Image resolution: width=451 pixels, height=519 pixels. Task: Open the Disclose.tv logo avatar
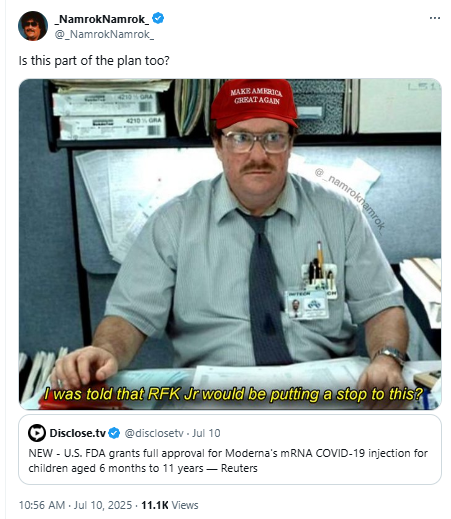click(37, 433)
